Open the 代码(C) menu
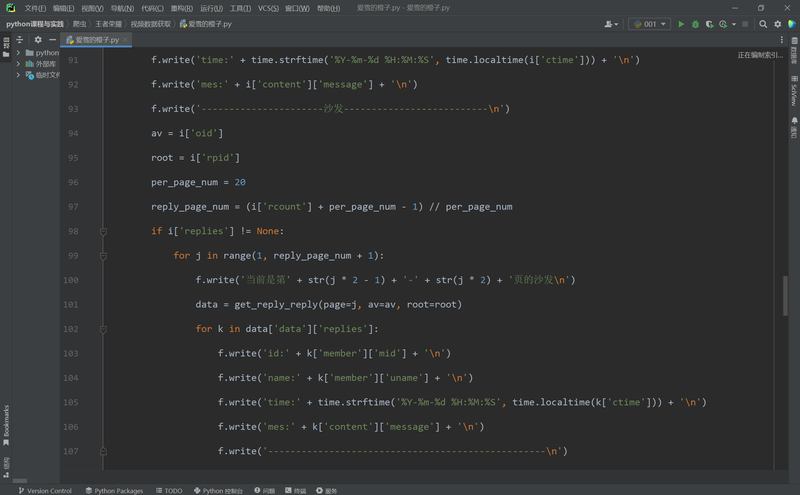The width and height of the screenshot is (800, 495). coord(153,8)
